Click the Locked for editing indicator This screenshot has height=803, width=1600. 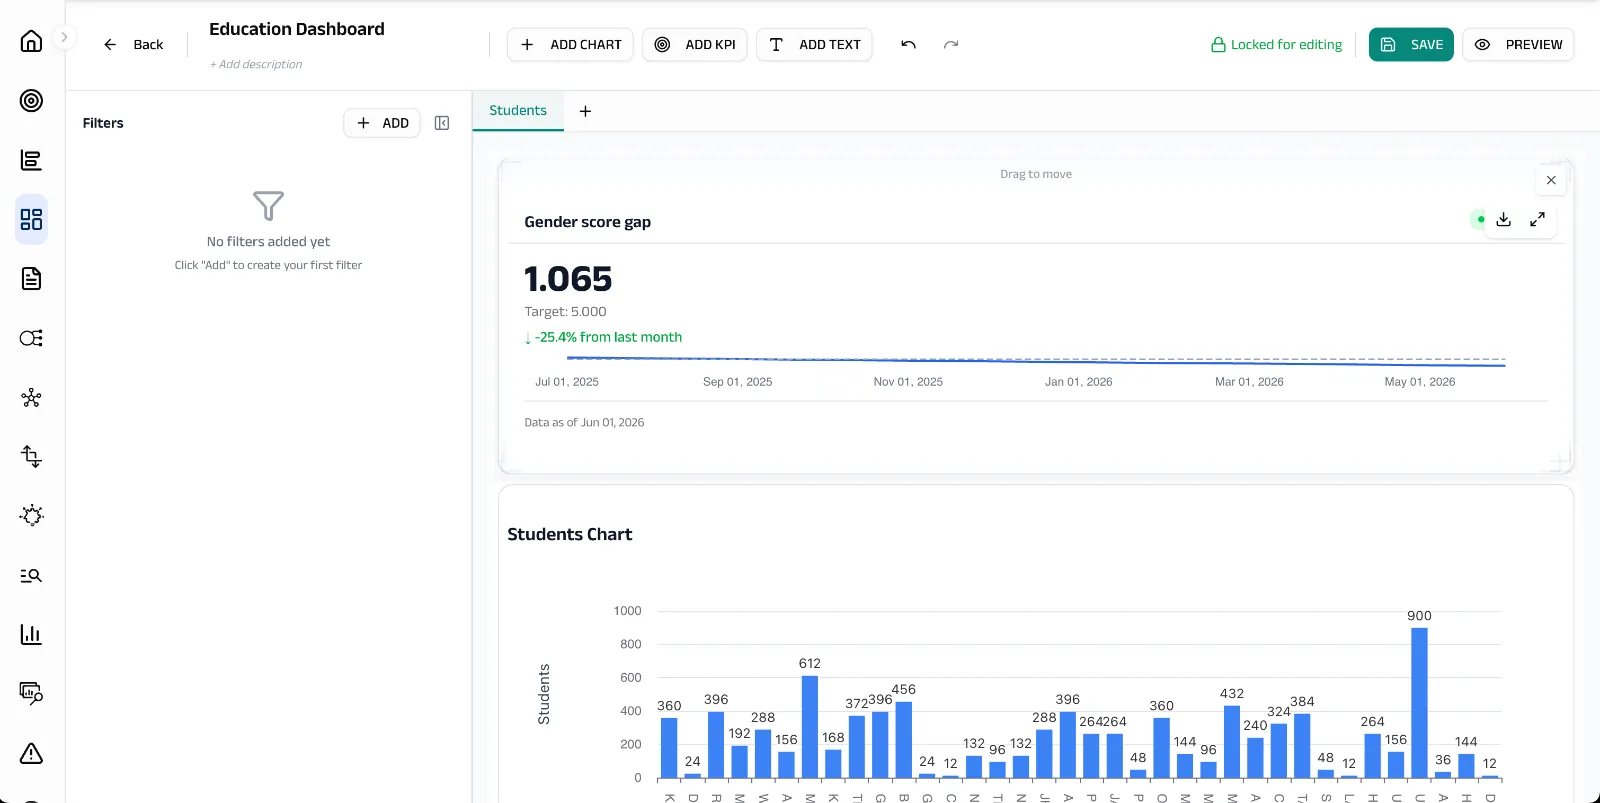pos(1276,44)
